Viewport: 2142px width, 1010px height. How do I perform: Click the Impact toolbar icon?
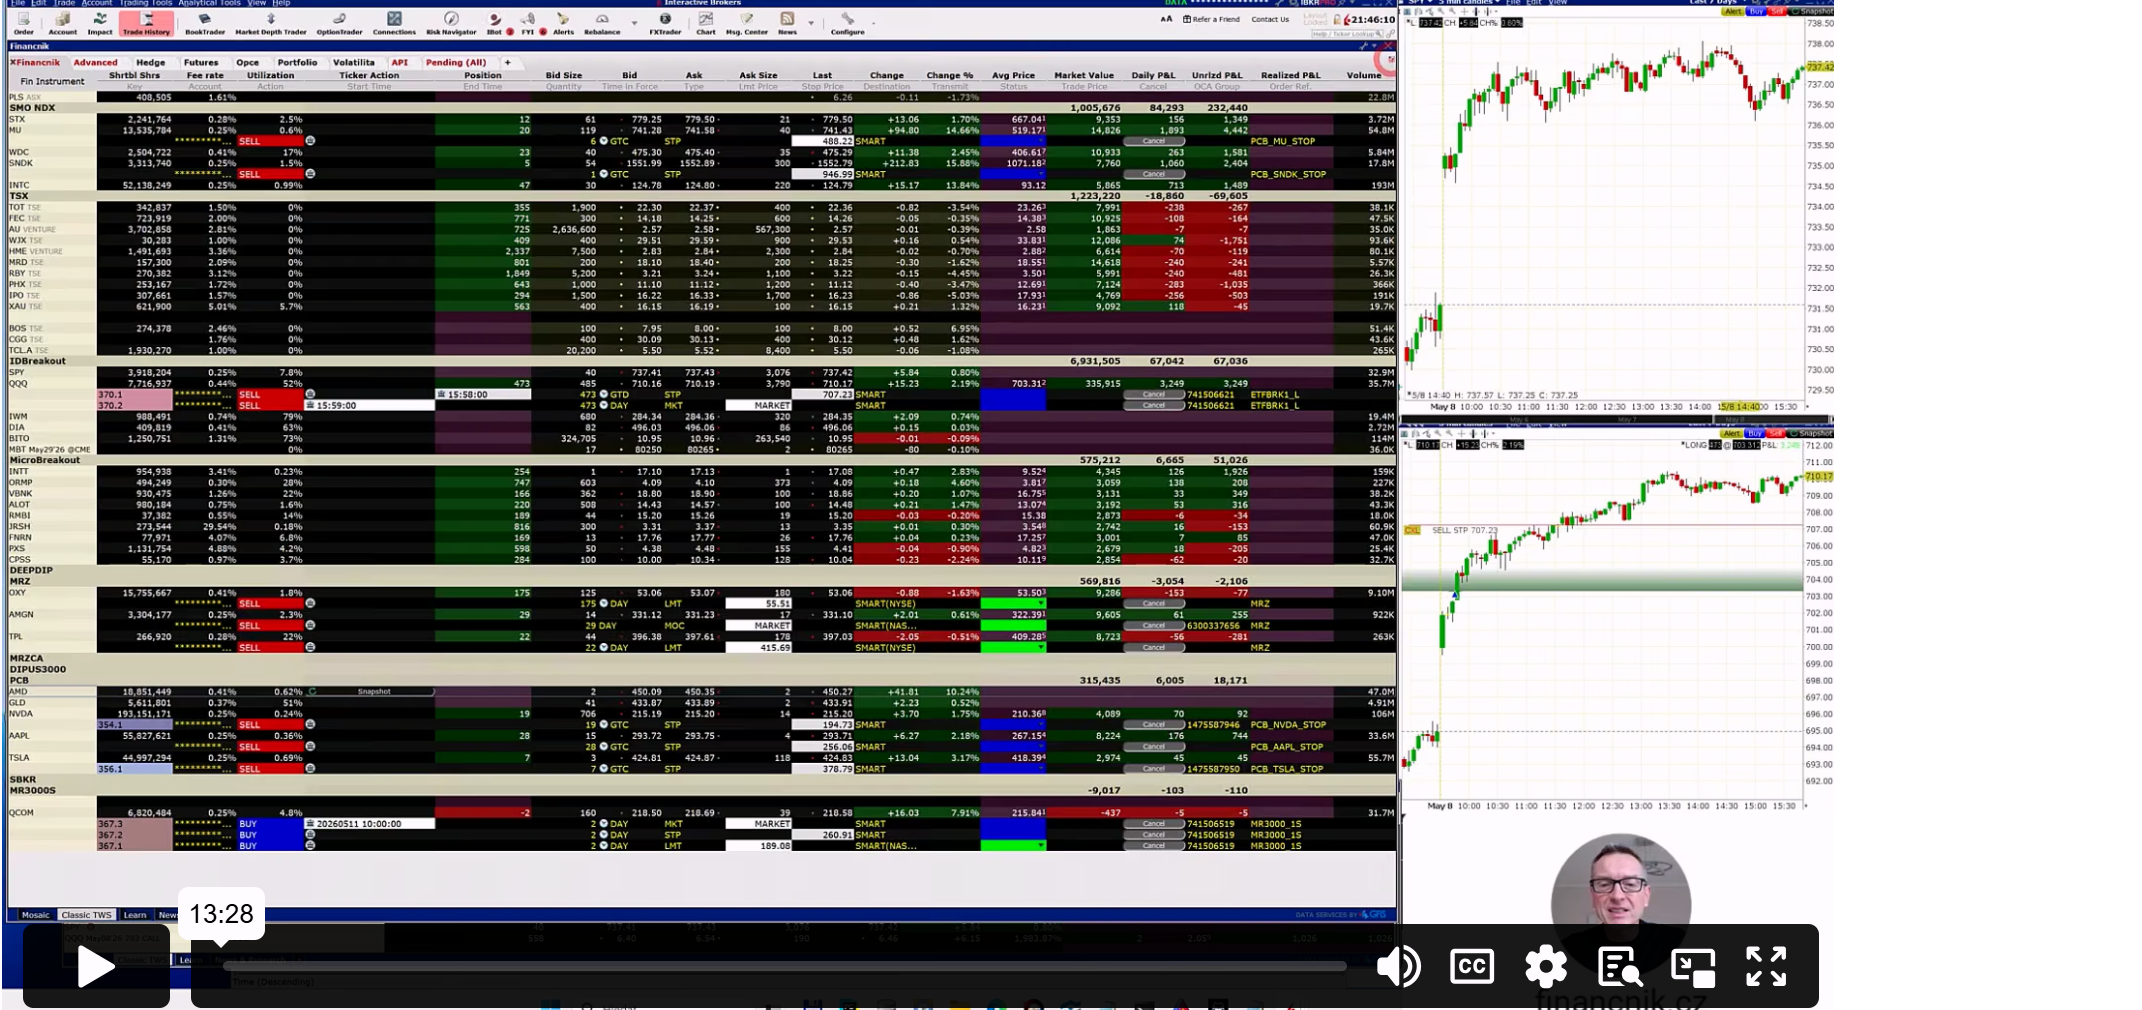coord(100,23)
